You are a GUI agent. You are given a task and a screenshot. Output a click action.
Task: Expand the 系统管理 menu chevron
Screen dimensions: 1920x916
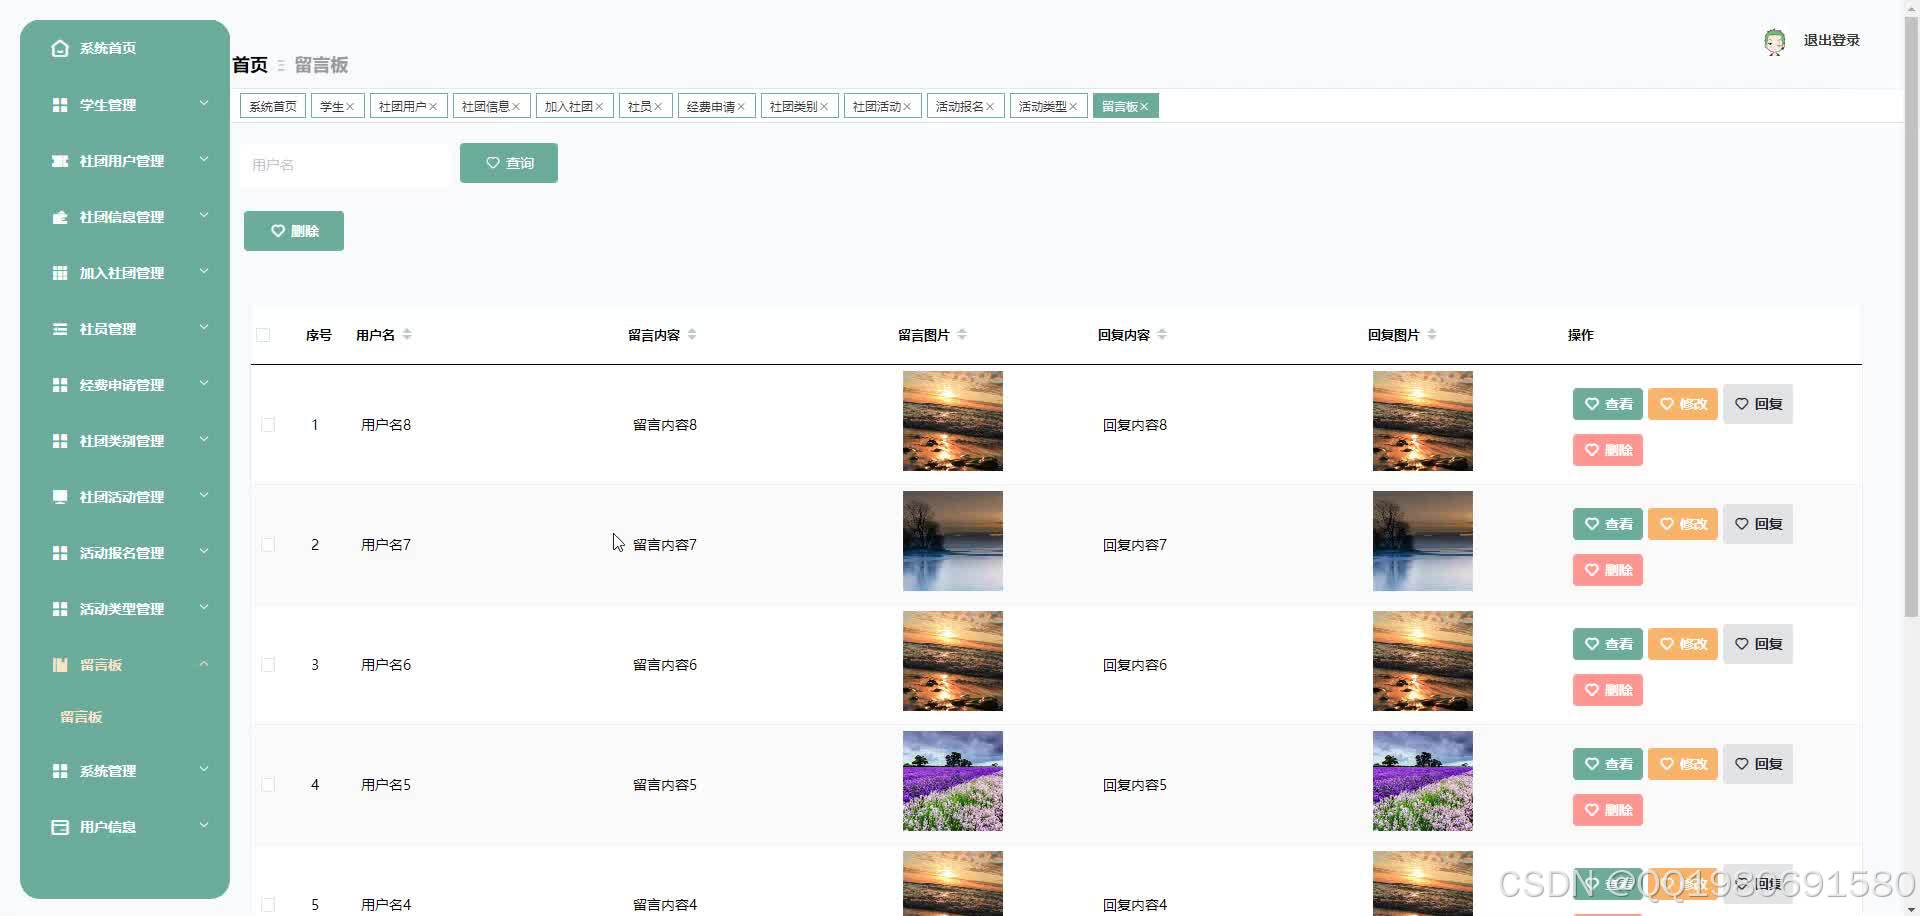point(204,769)
